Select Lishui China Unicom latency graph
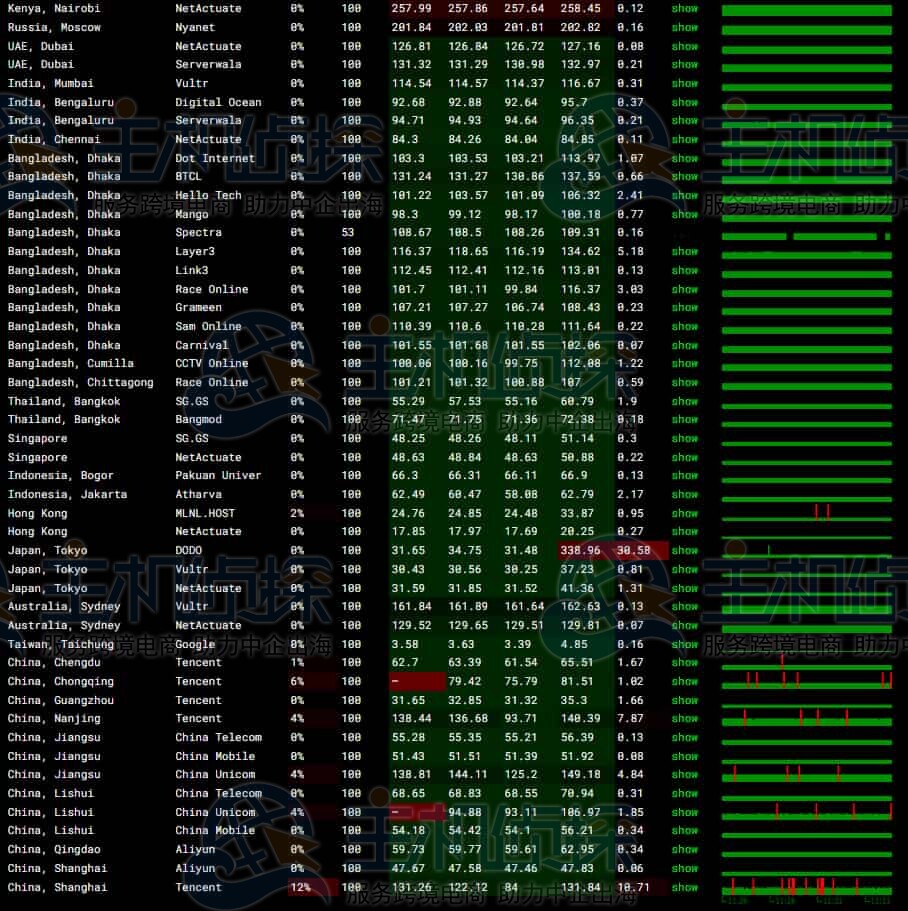Image resolution: width=908 pixels, height=911 pixels. pos(807,812)
